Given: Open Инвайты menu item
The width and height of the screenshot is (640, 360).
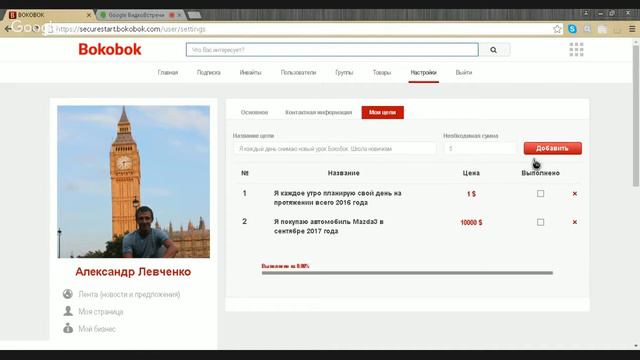Looking at the screenshot, I should (x=250, y=73).
